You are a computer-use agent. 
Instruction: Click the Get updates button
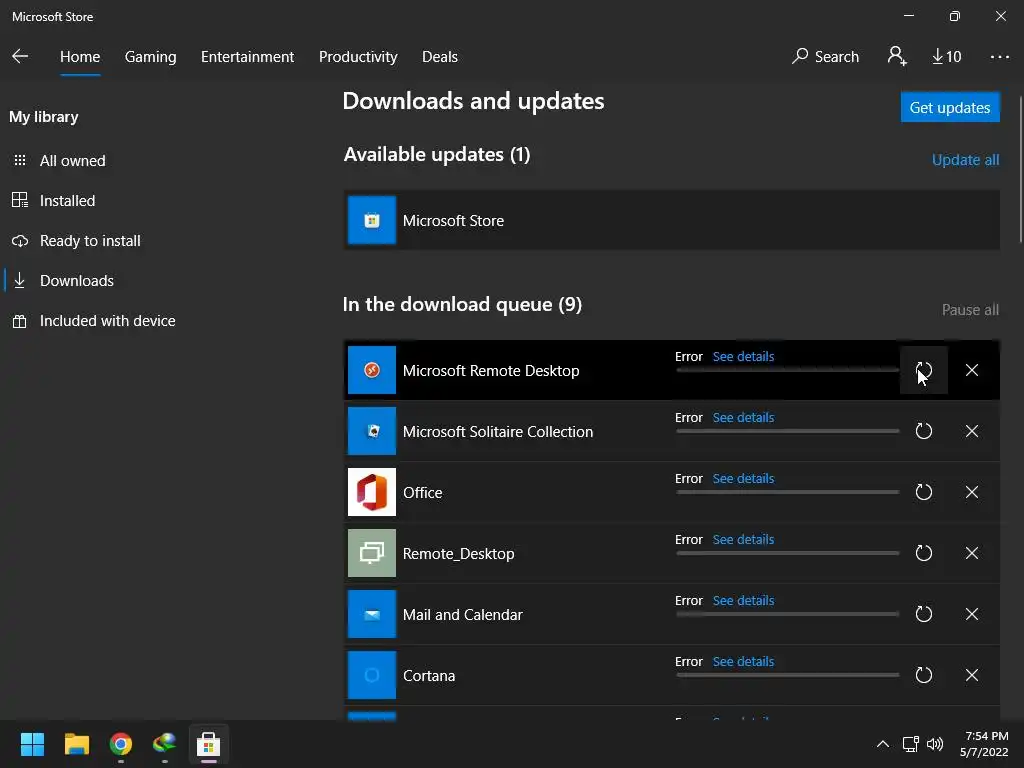point(950,107)
